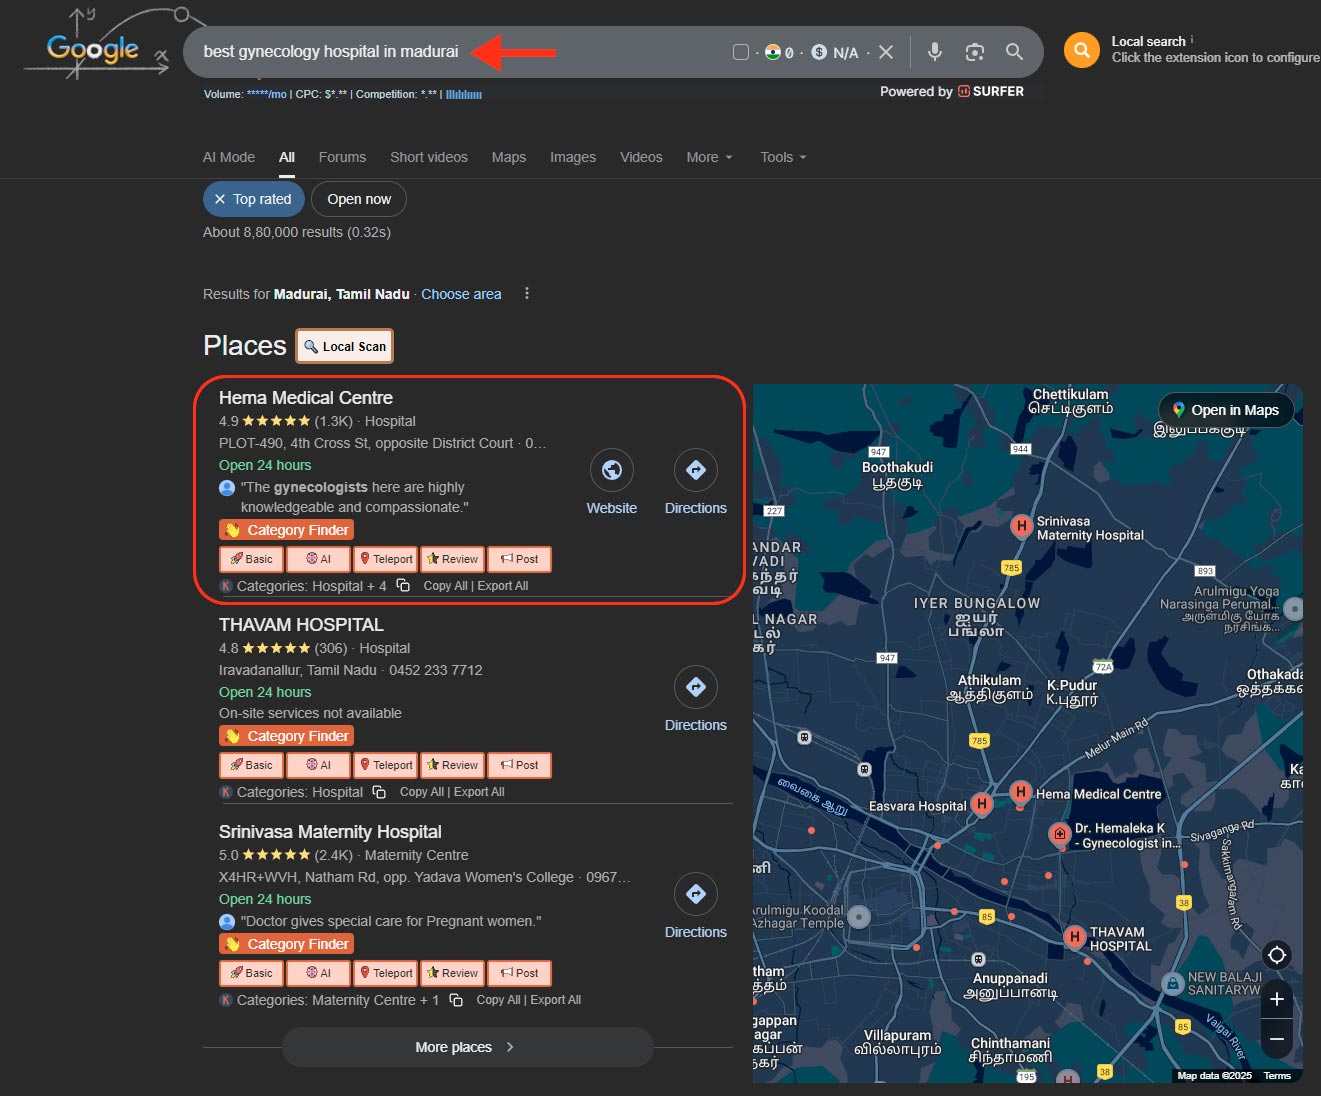Open search by image camera icon
1321x1096 pixels.
(974, 52)
